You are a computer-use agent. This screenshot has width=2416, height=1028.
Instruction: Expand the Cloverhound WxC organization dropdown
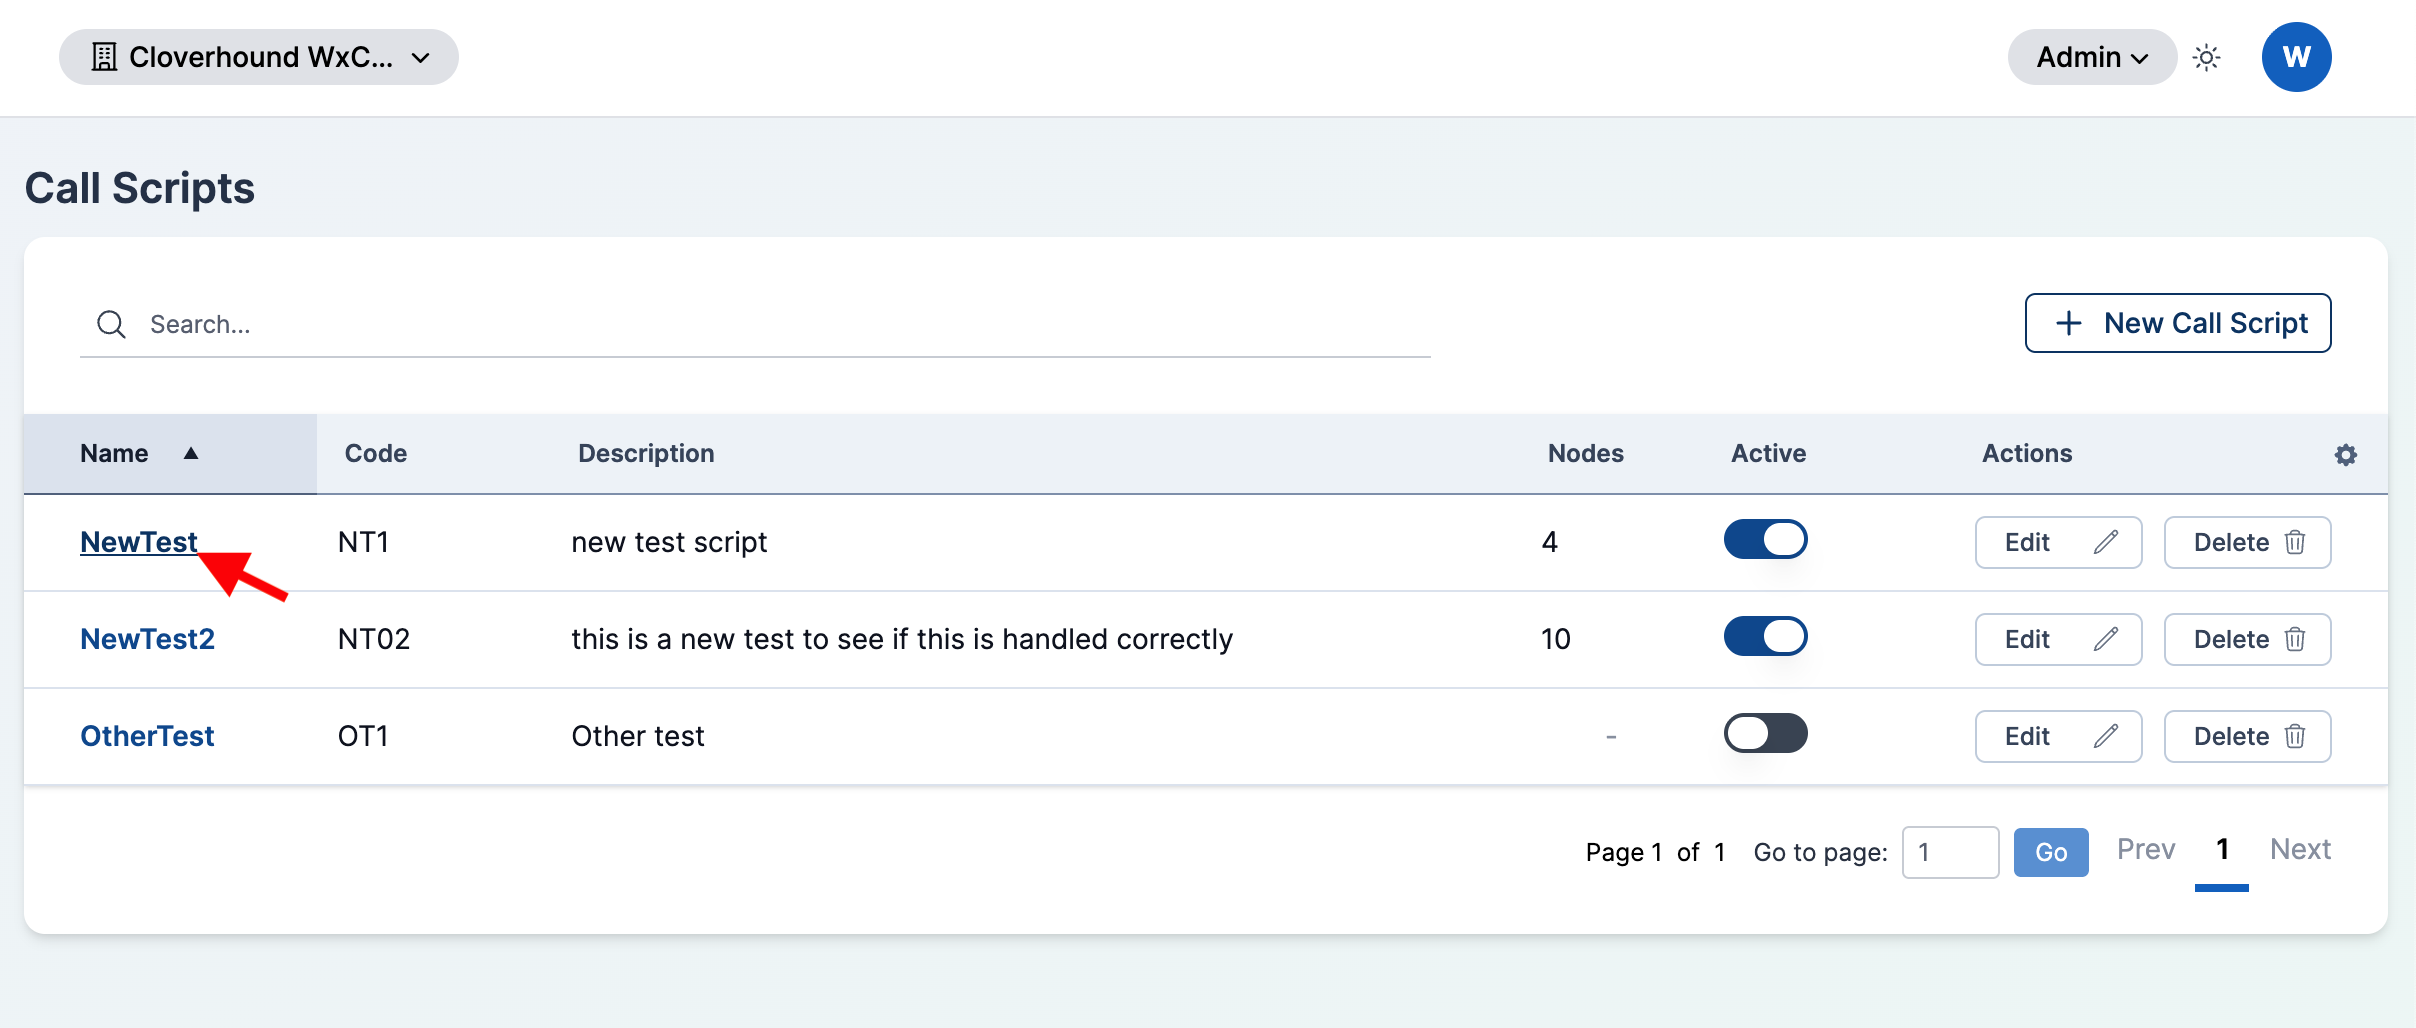pyautogui.click(x=259, y=57)
